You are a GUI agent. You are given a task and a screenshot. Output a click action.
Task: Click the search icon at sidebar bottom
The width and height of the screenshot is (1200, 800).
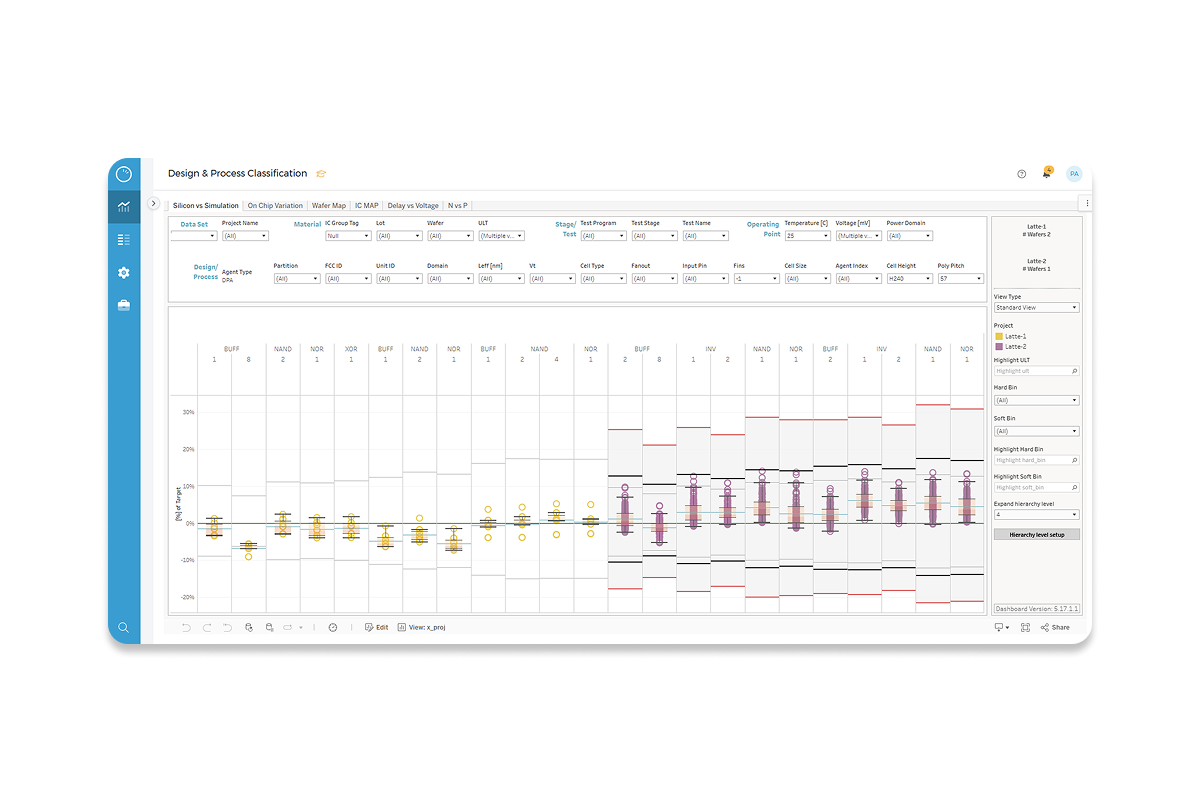point(123,627)
